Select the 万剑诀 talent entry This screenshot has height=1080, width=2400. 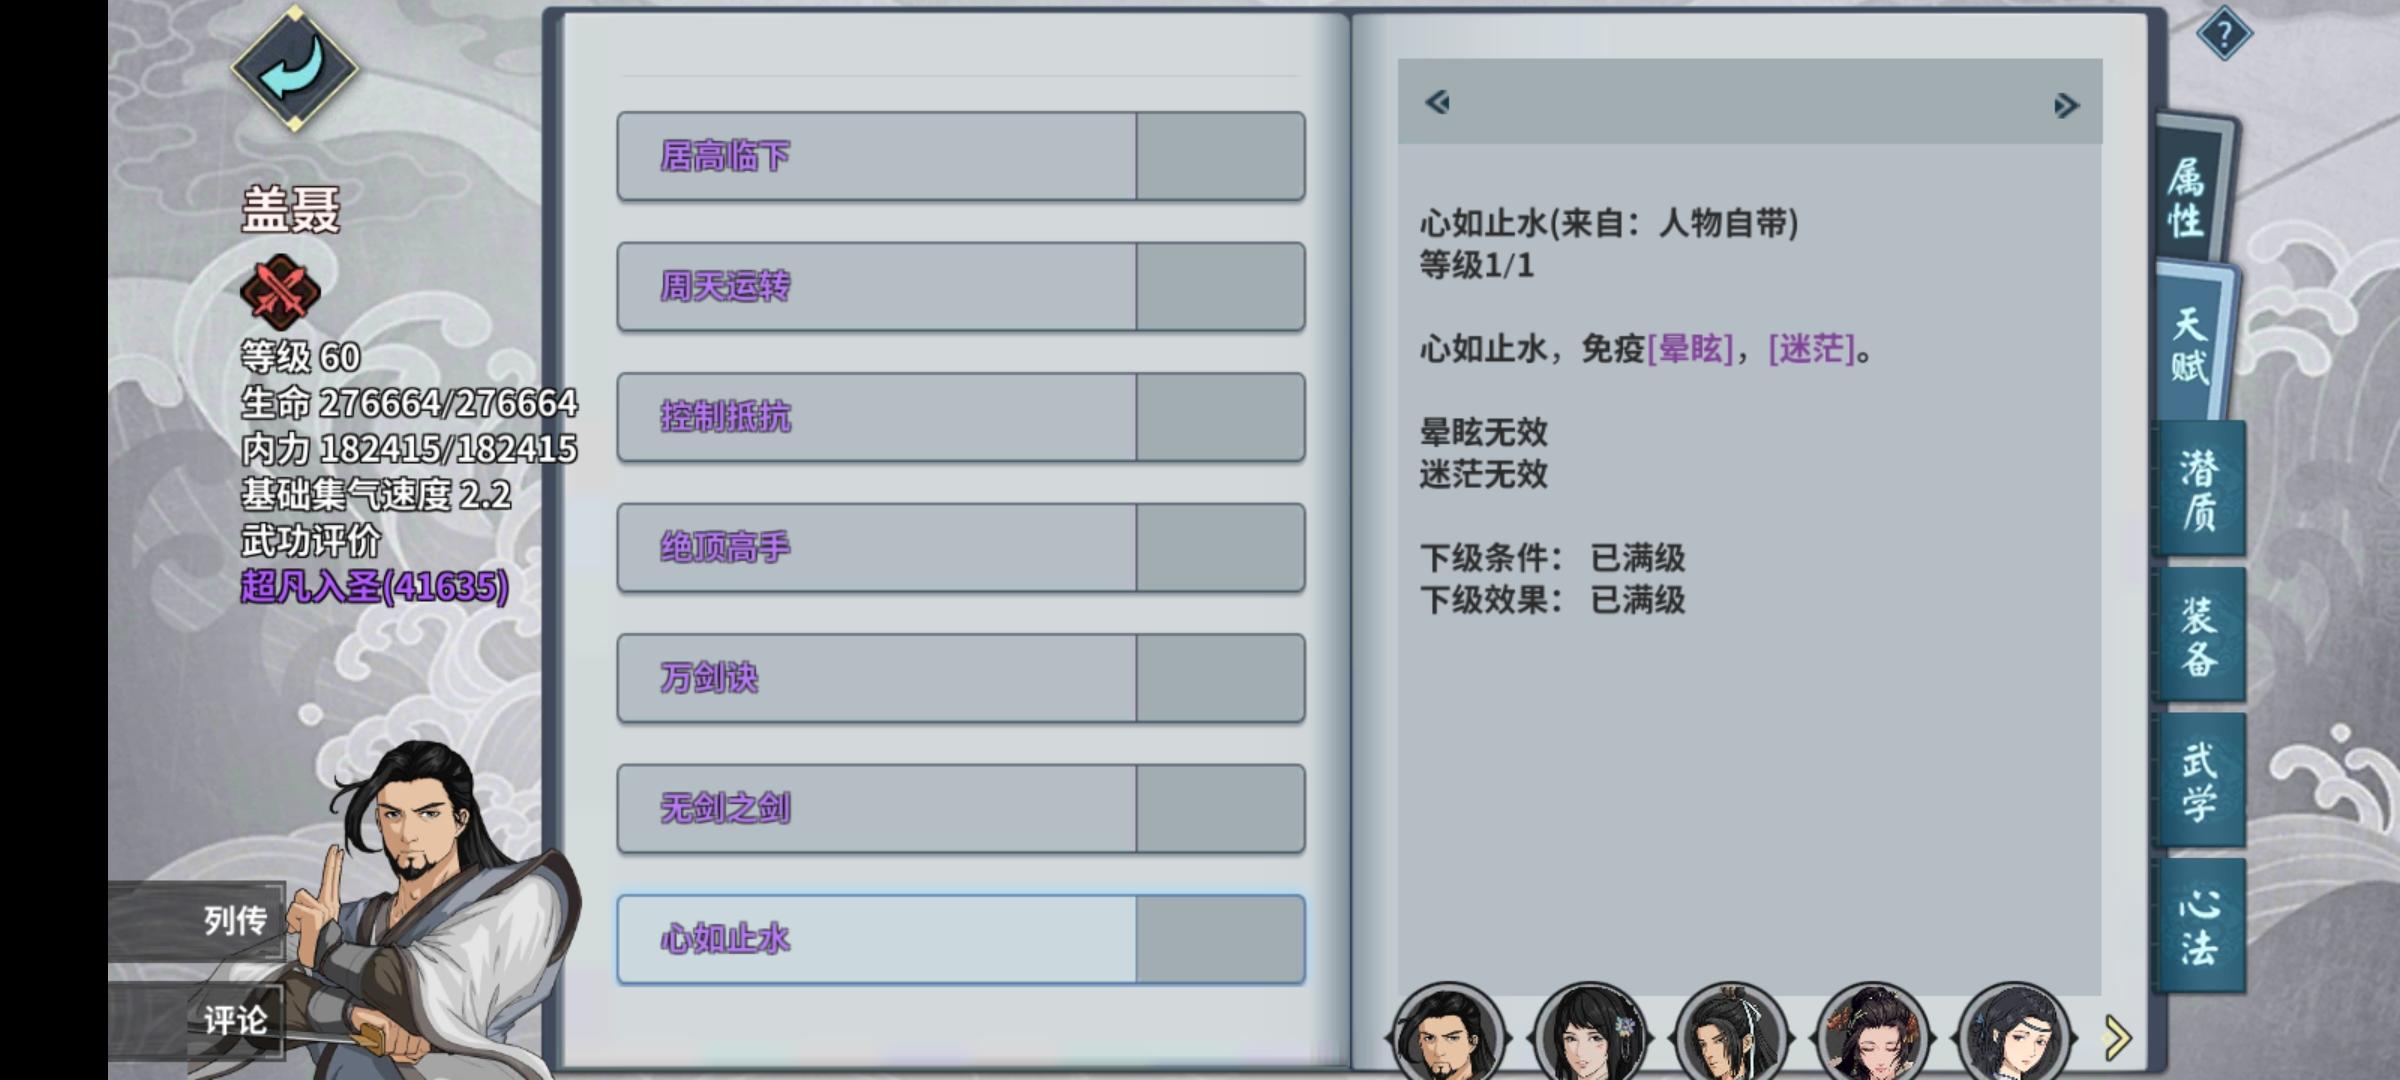(x=960, y=678)
